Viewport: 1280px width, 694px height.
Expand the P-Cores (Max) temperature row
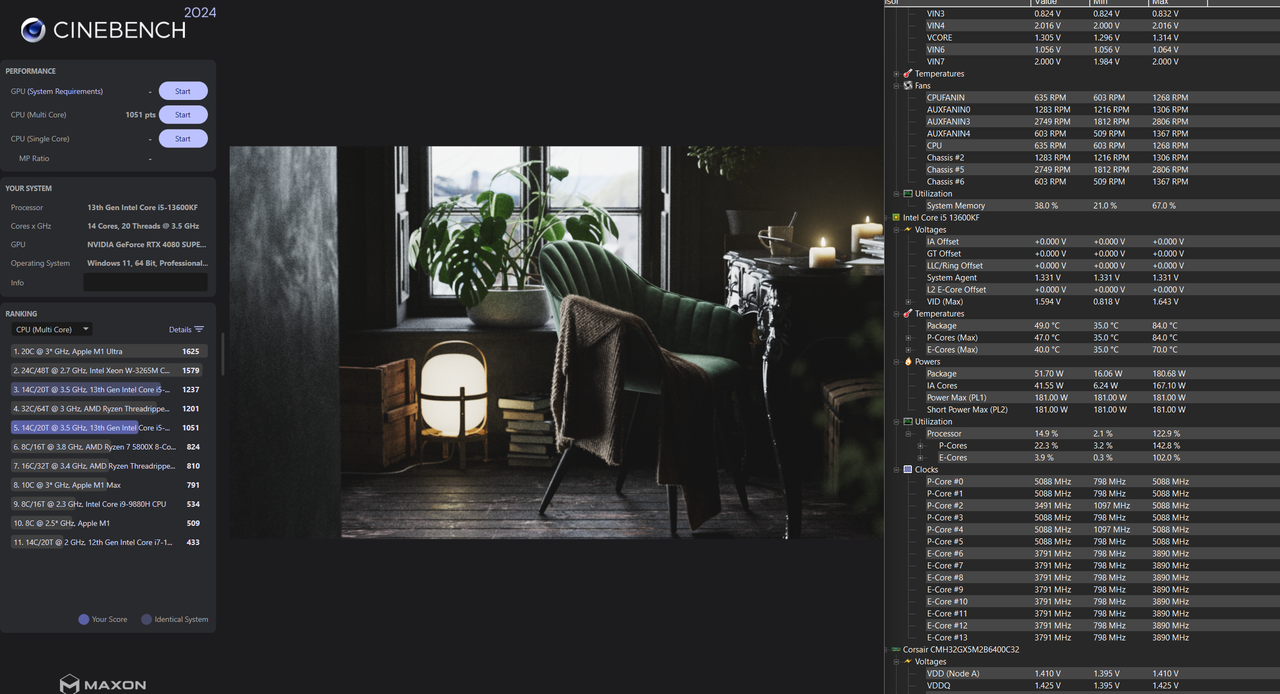point(908,338)
